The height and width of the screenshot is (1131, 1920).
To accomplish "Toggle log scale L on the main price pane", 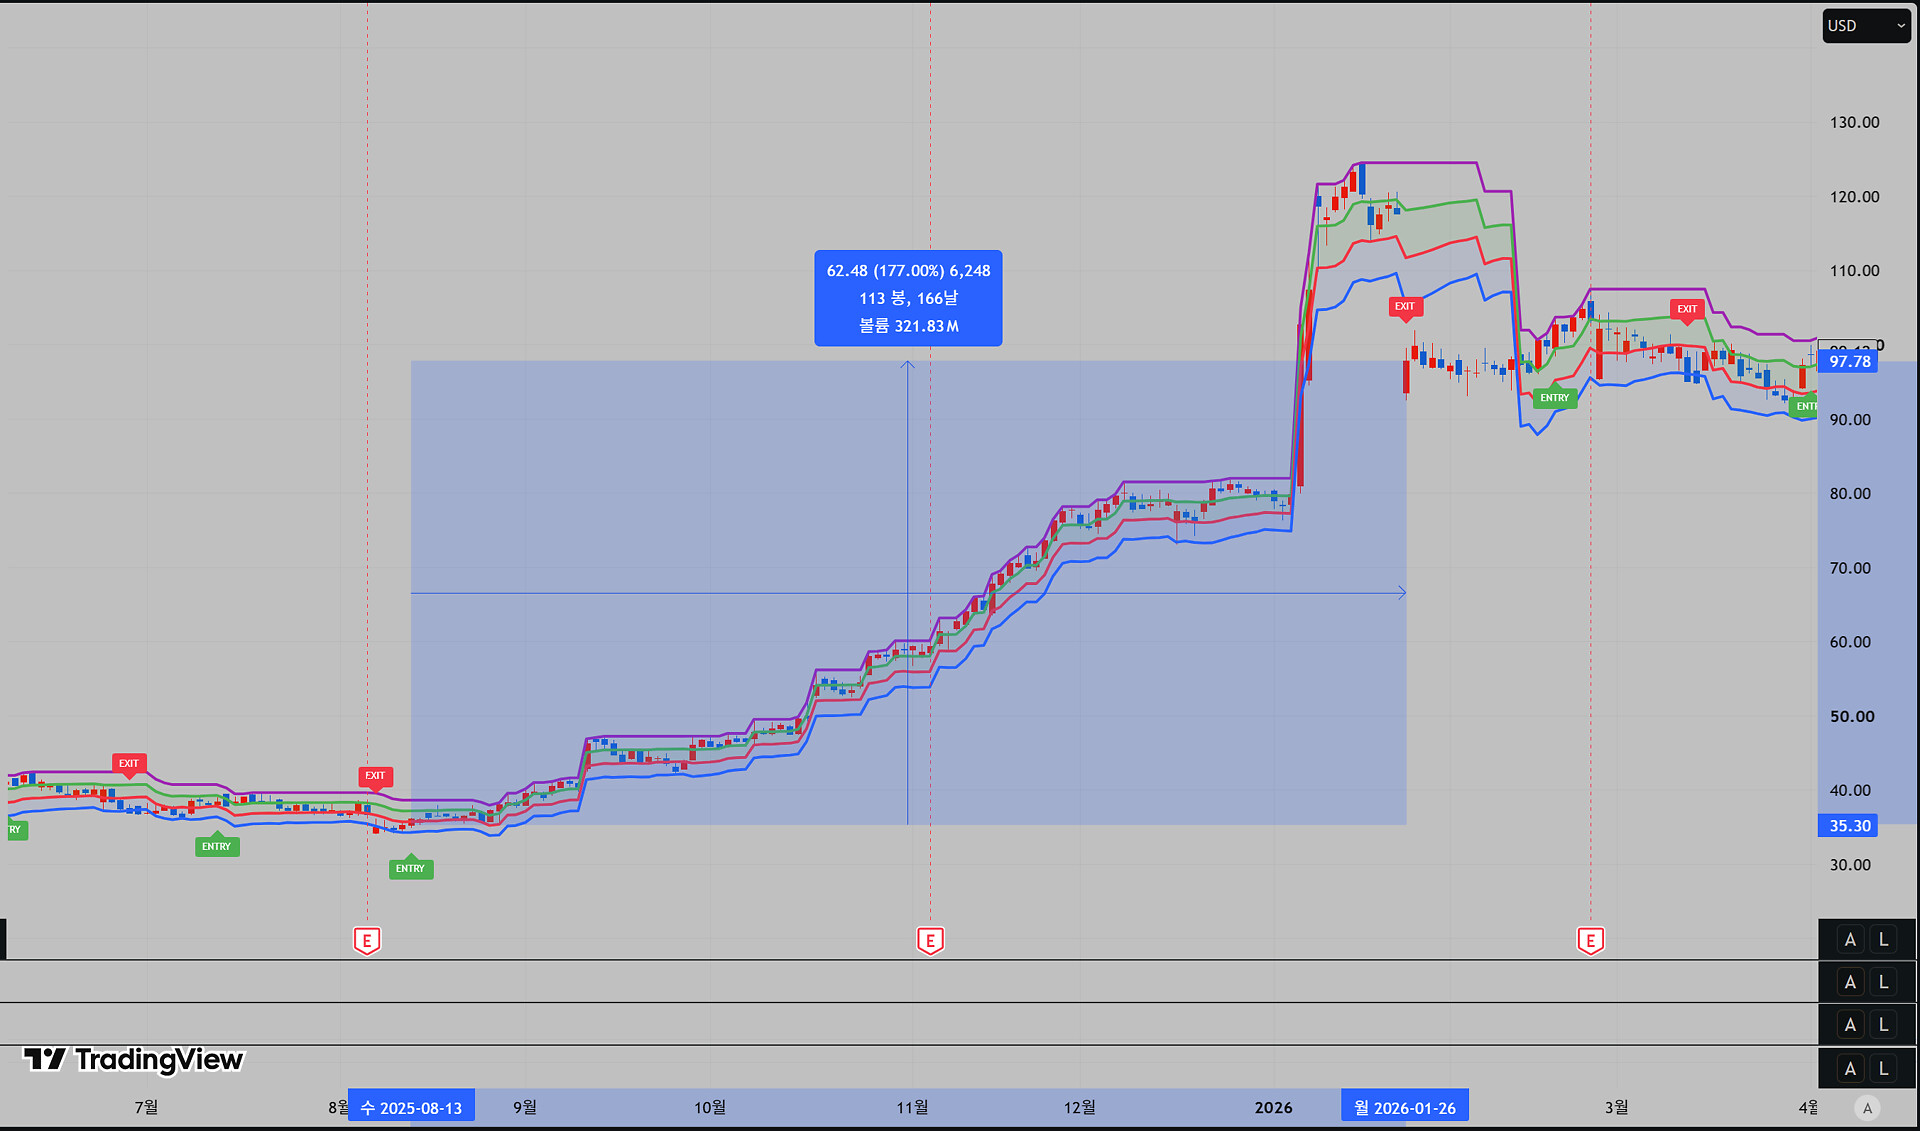I will [x=1884, y=940].
